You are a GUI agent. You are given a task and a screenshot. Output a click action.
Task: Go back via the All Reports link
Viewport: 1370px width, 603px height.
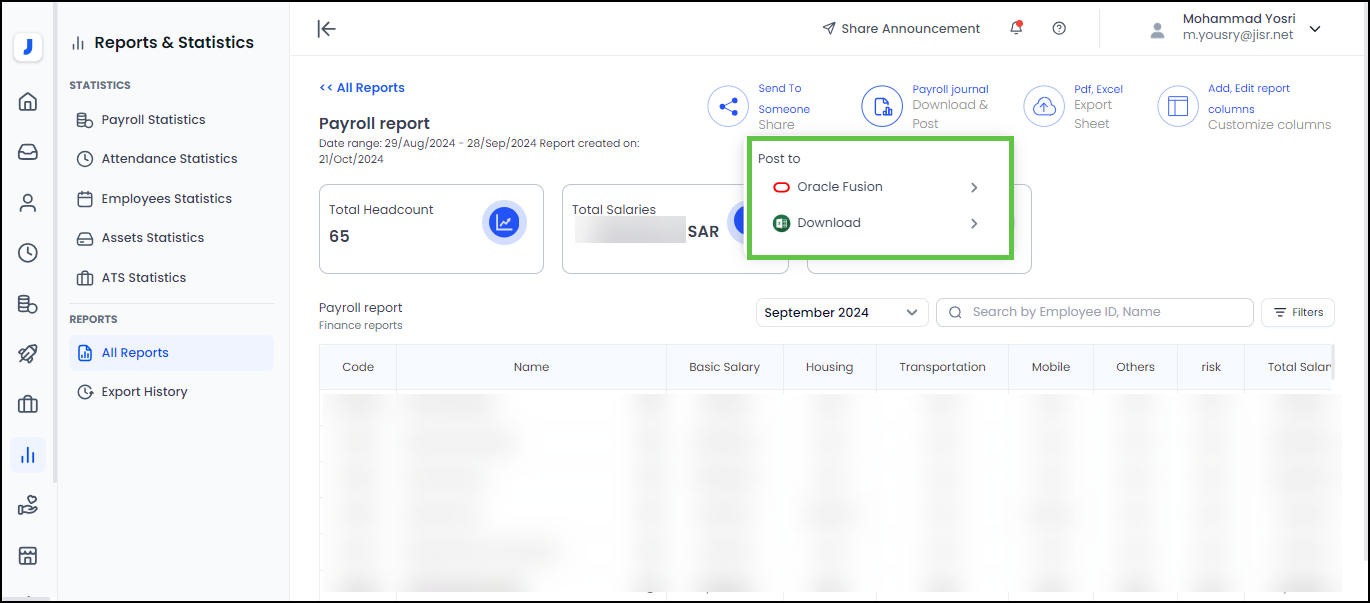click(x=362, y=88)
